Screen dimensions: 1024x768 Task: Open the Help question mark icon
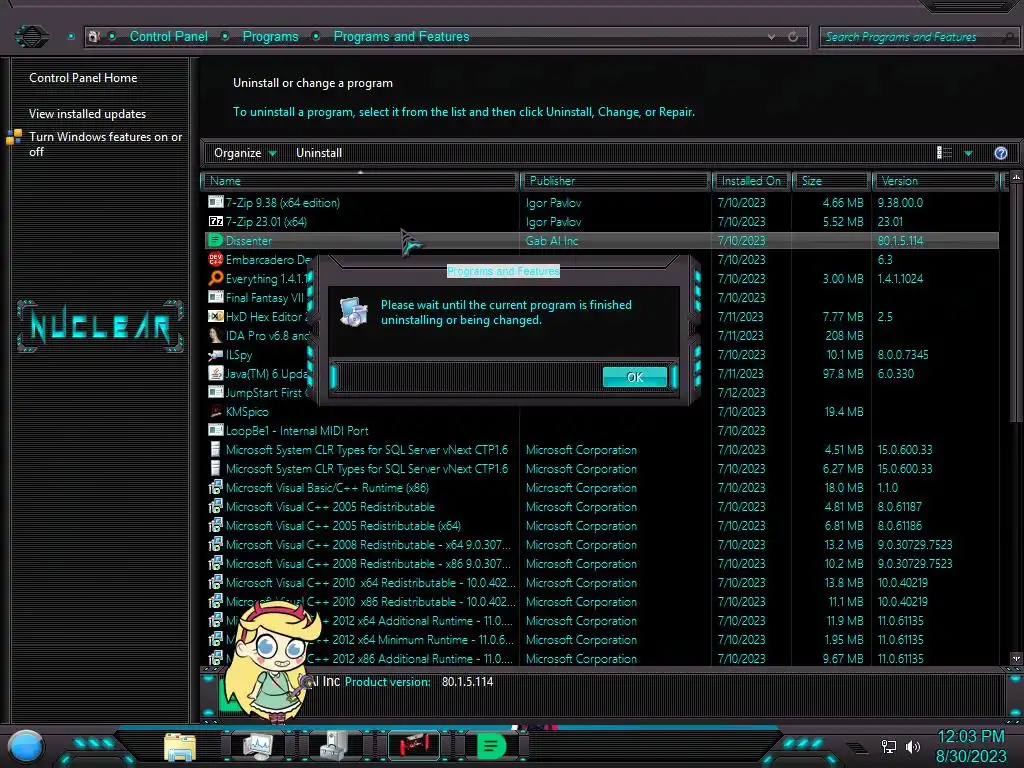click(x=1000, y=153)
